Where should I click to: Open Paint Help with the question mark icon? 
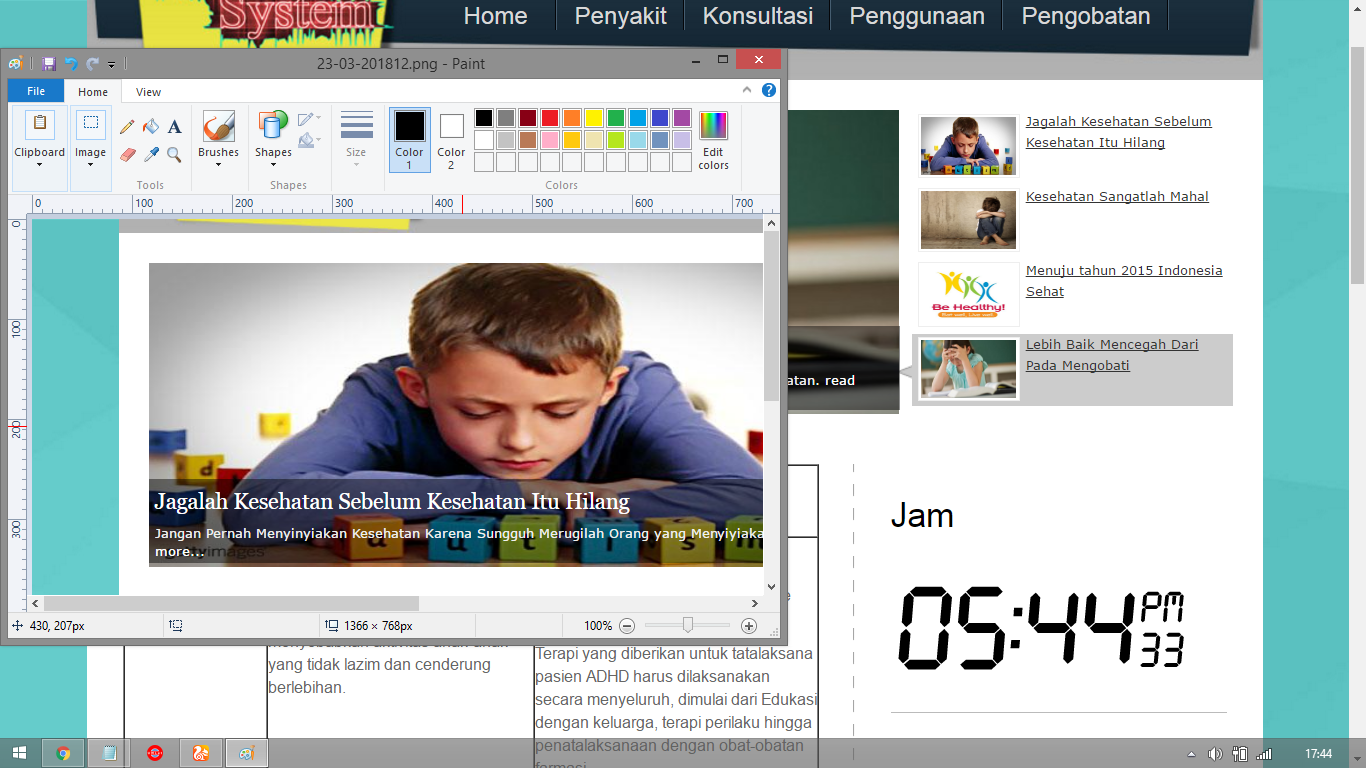pos(768,90)
